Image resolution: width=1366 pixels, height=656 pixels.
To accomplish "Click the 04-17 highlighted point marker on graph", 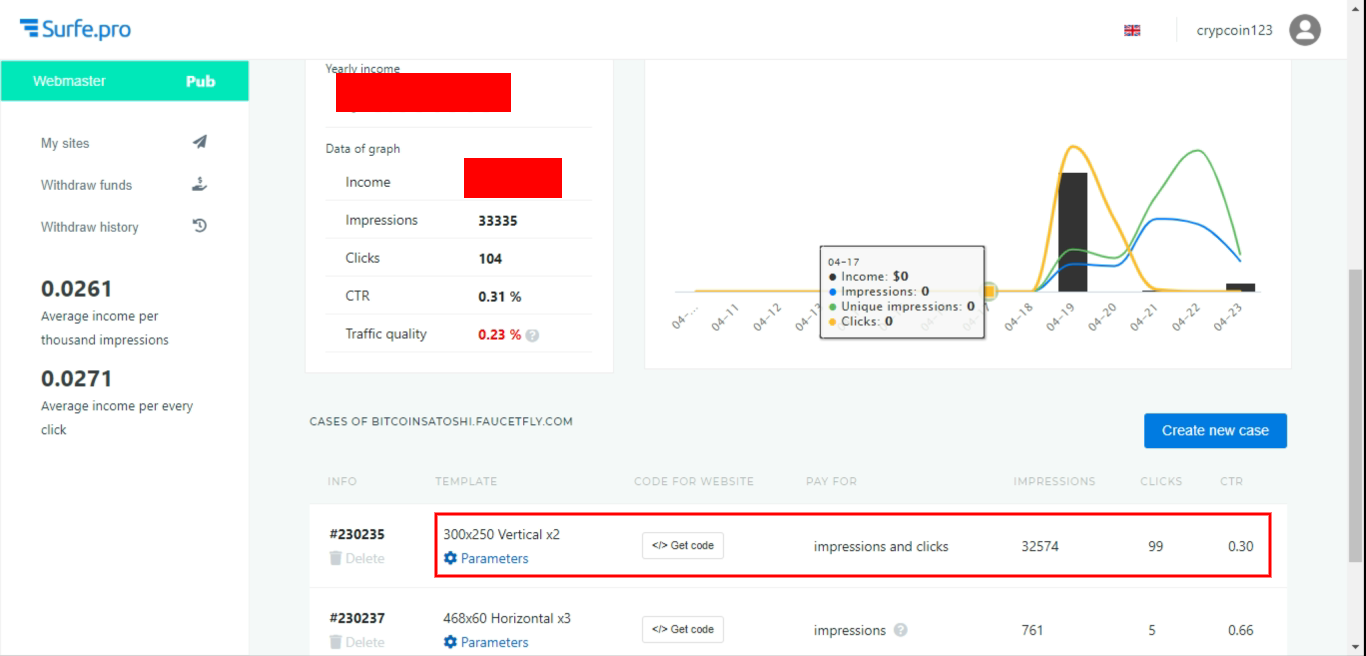I will [x=989, y=291].
